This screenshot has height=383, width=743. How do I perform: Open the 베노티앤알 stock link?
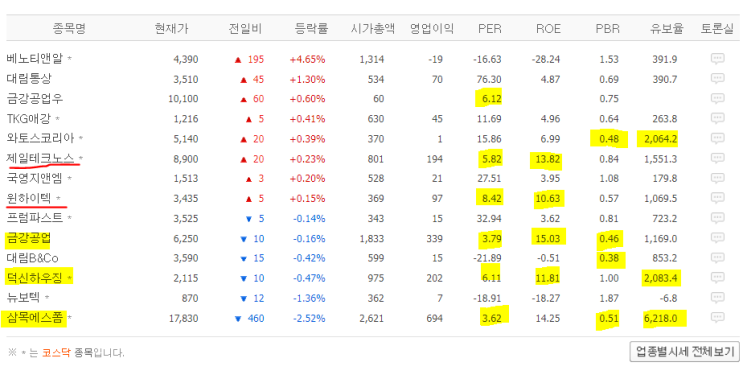[x=35, y=59]
